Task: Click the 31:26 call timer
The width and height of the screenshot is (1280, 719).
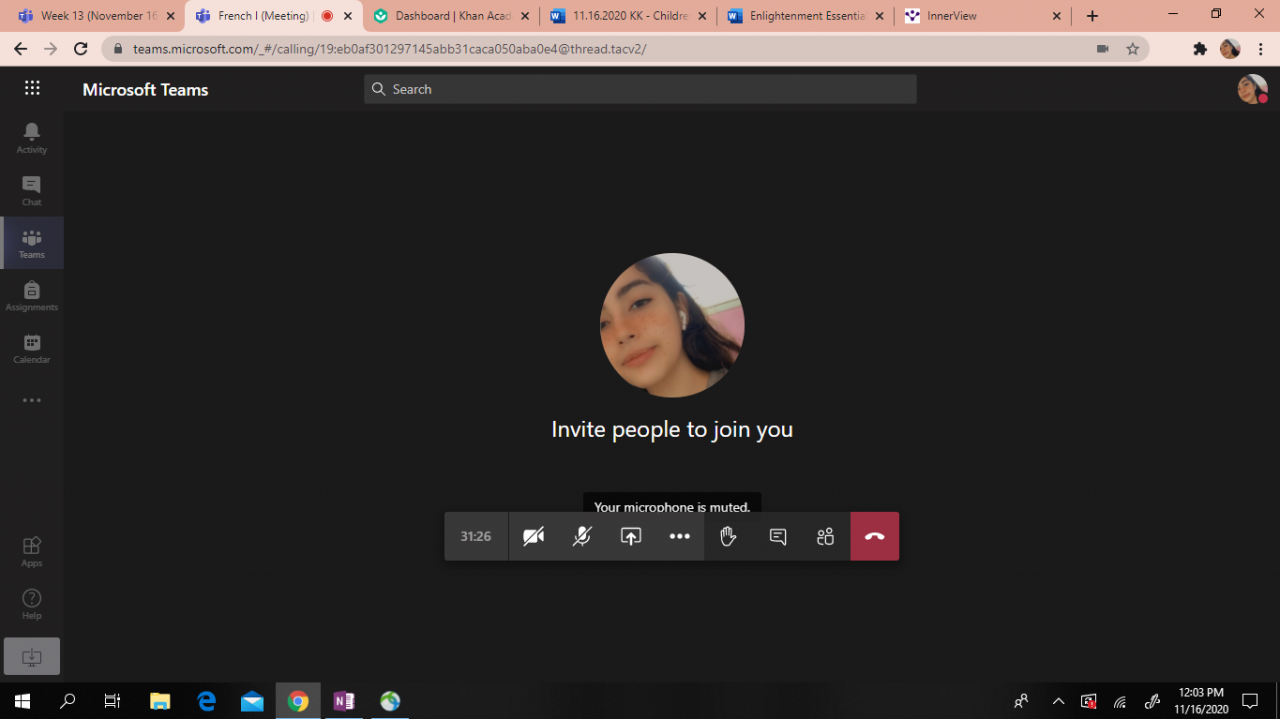Action: [476, 536]
